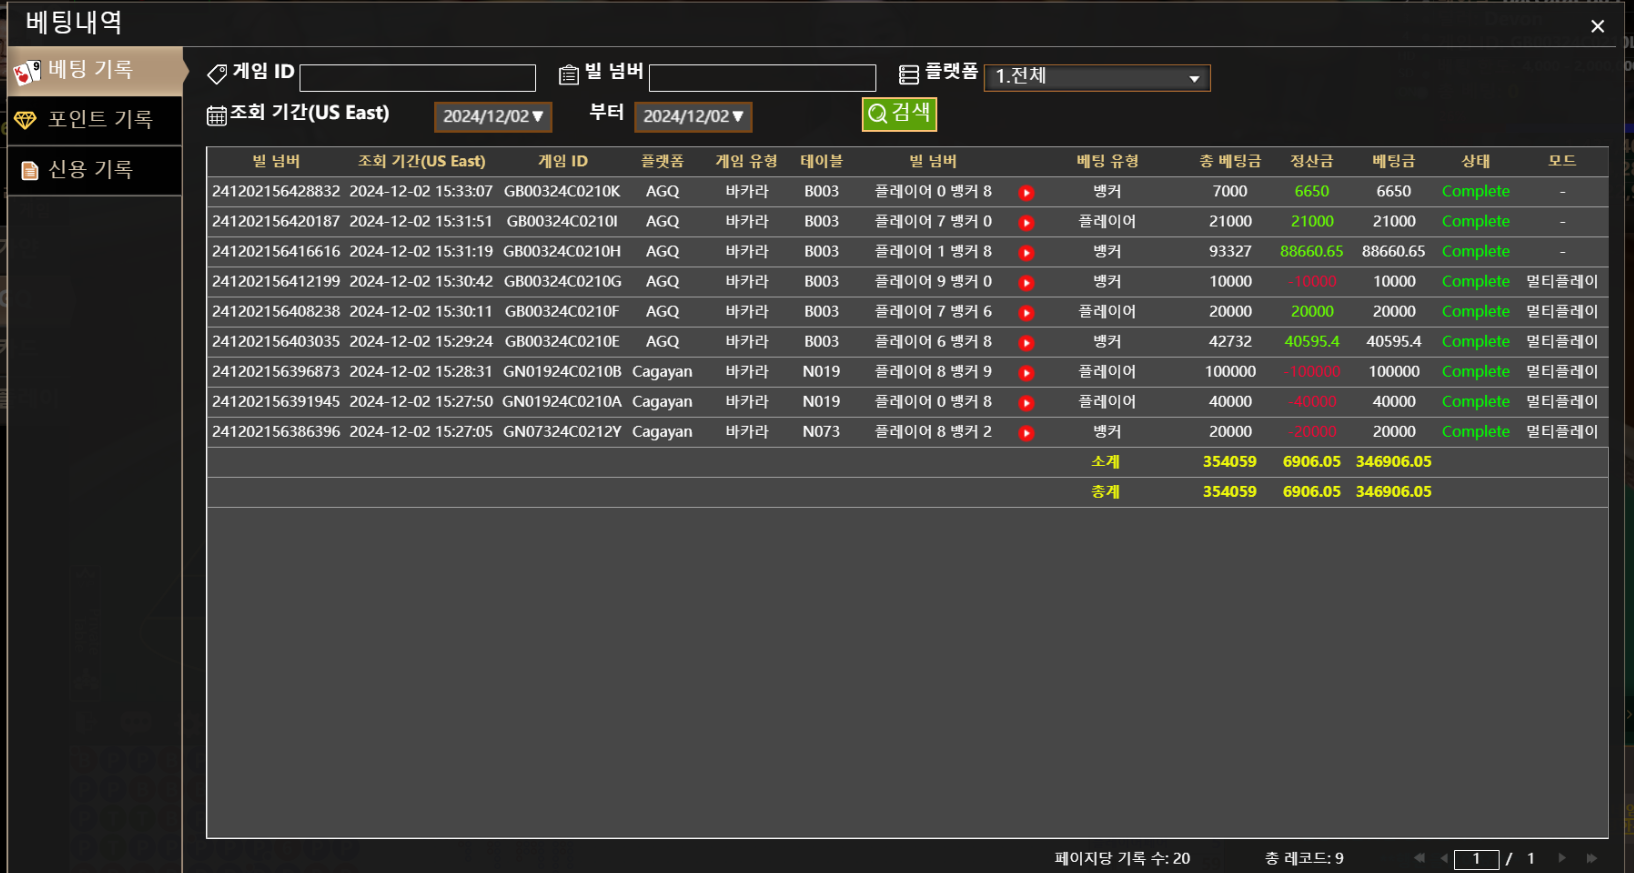Click total bet 93327 cell

point(1230,251)
